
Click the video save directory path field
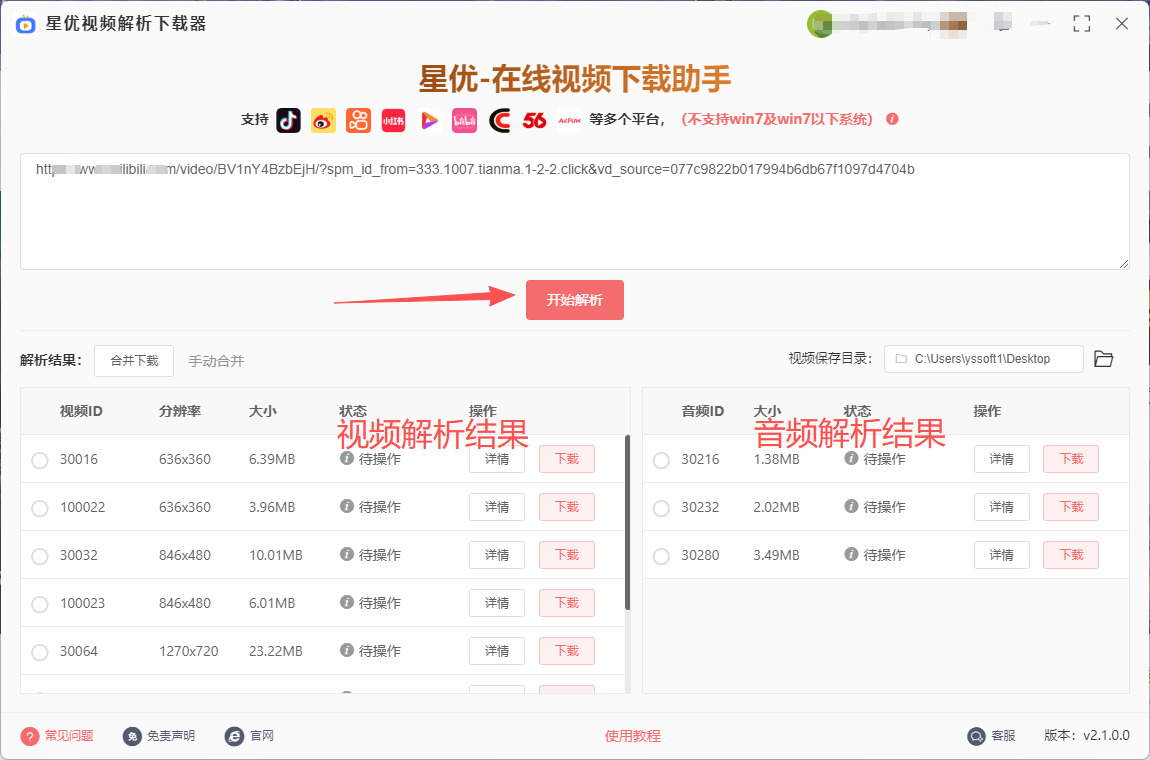point(984,359)
